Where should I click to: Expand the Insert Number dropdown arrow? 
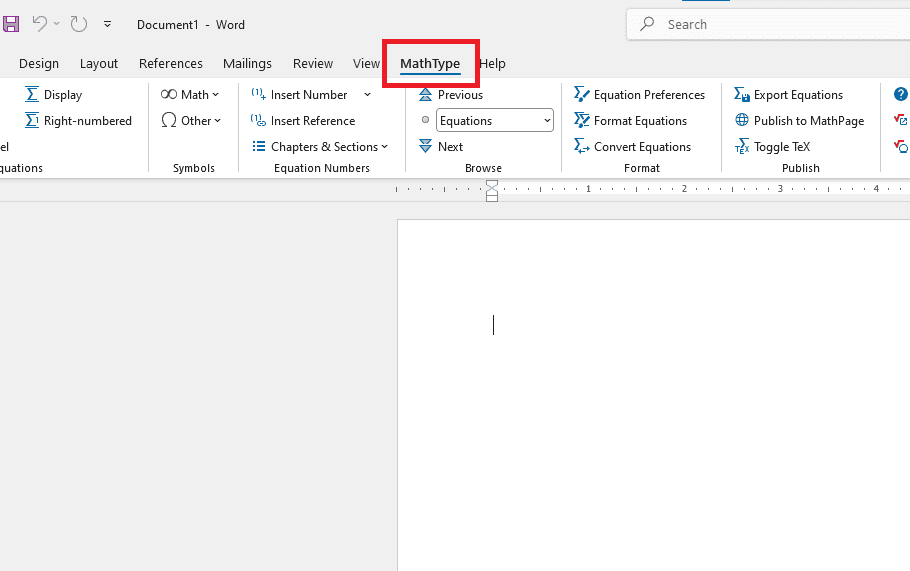click(x=367, y=95)
